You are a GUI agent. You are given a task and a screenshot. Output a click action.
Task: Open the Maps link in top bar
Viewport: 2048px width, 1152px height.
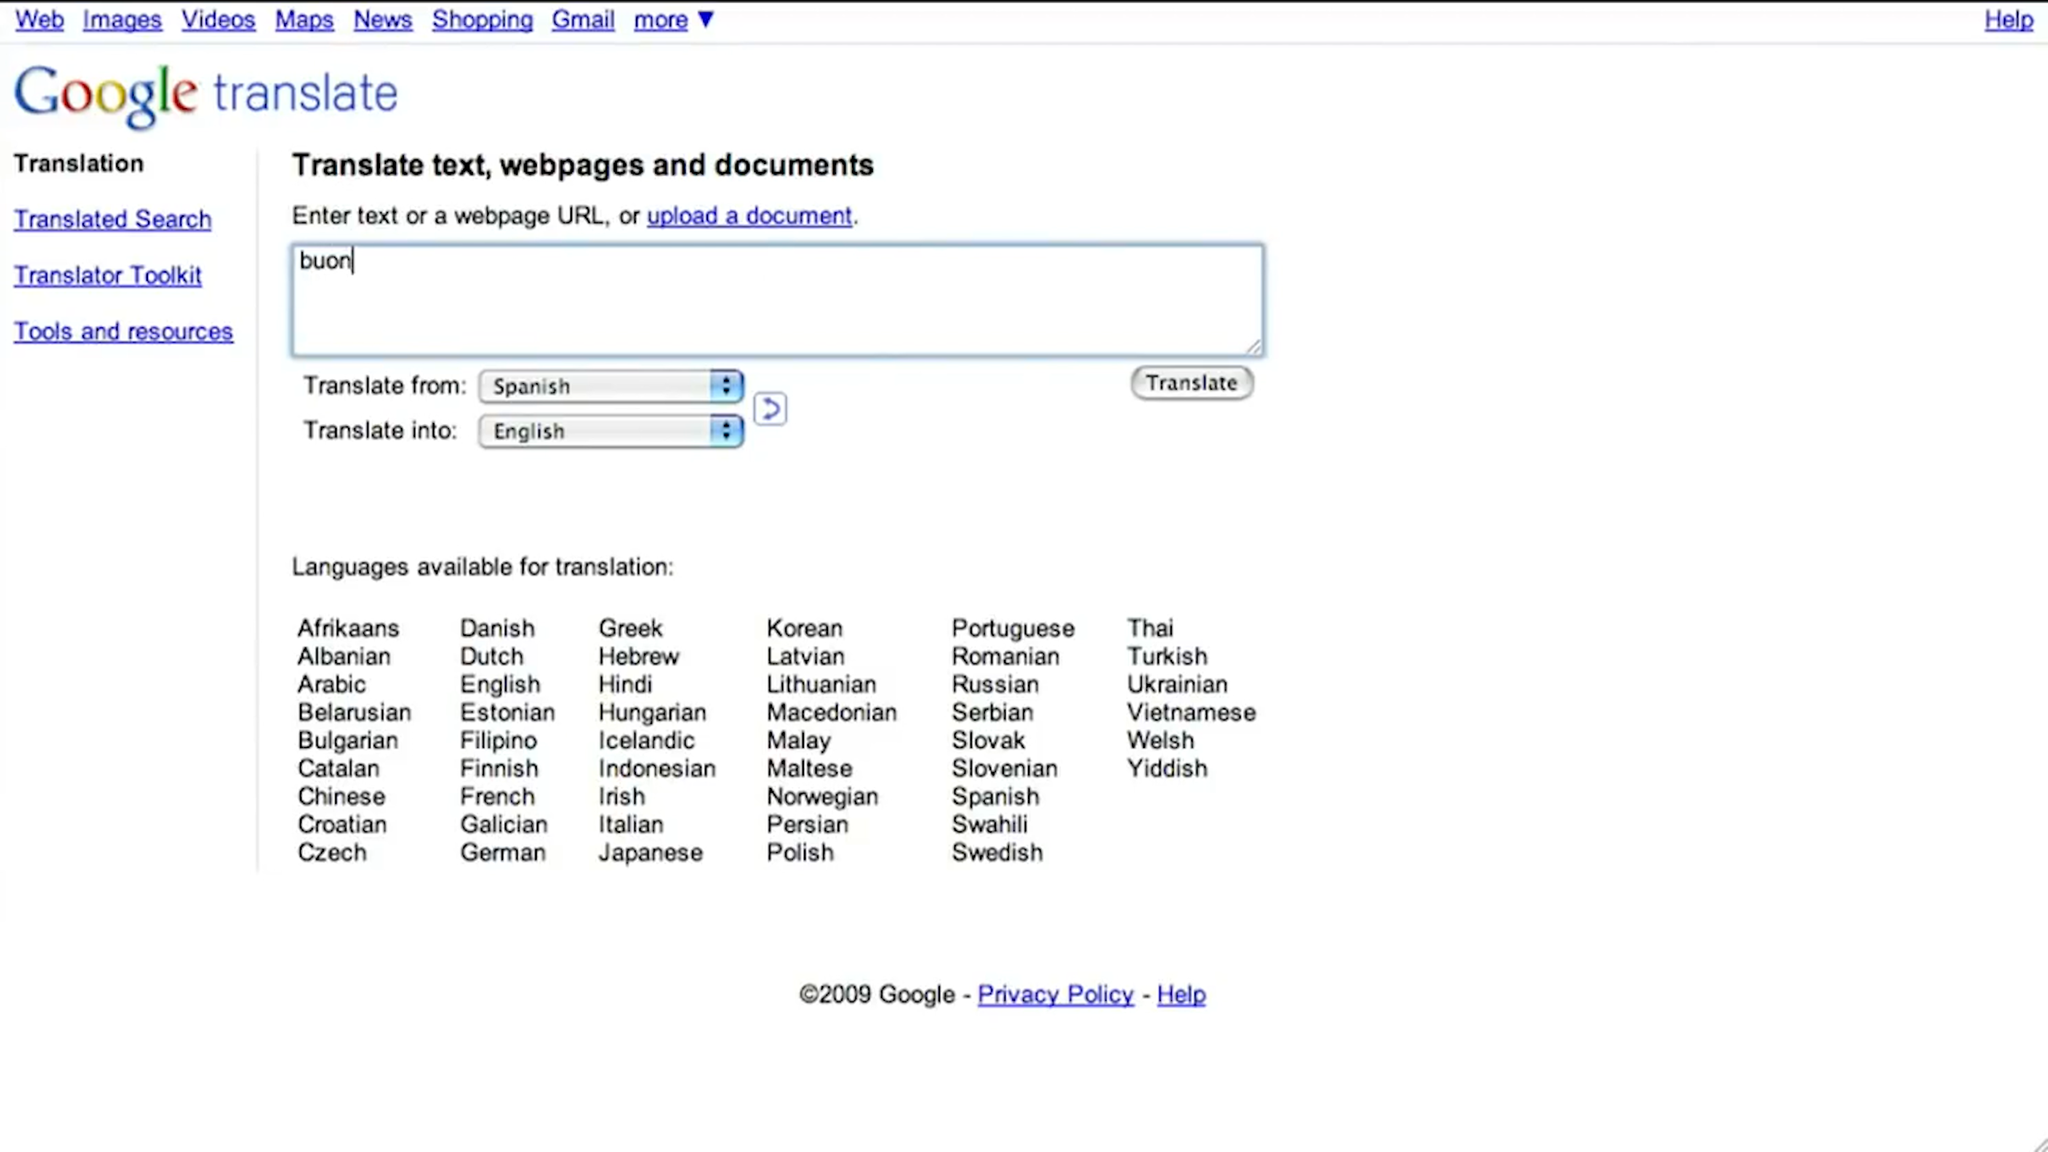304,19
